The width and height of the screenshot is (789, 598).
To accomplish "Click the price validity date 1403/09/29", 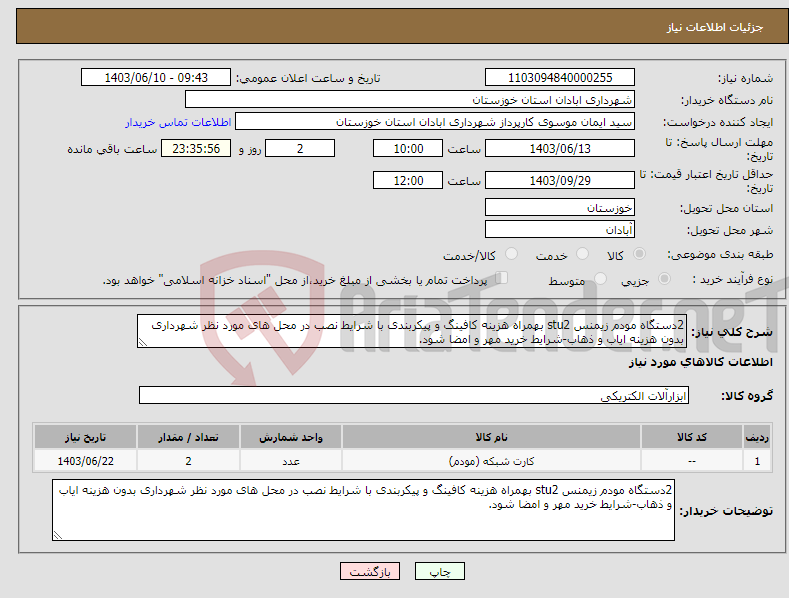I will [x=560, y=180].
